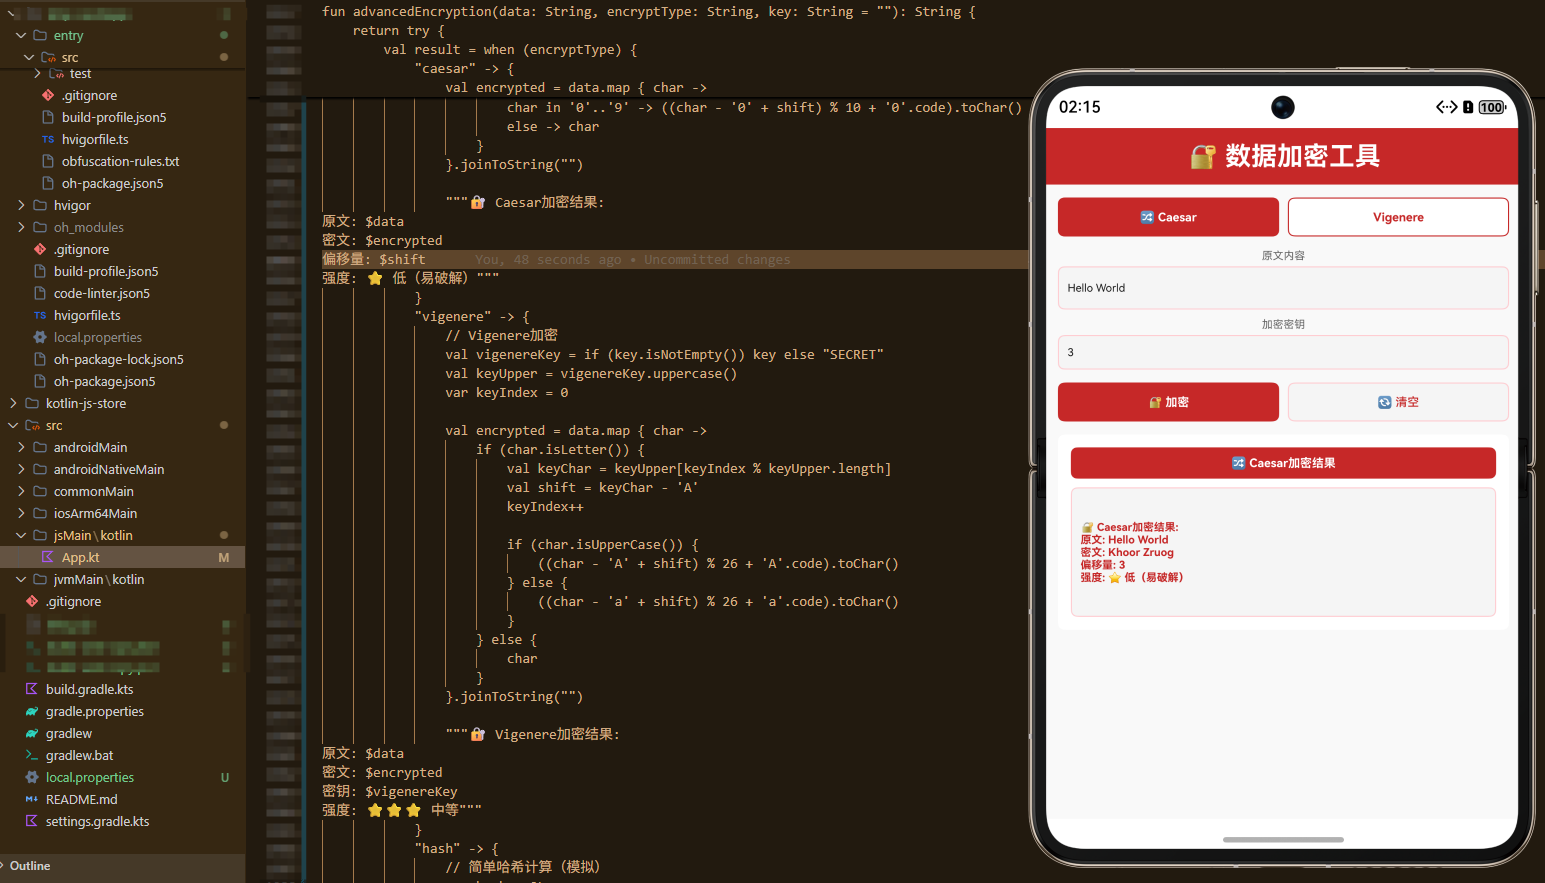The width and height of the screenshot is (1545, 883).
Task: Click the encrypted text Khoor Zruog
Action: point(1141,552)
